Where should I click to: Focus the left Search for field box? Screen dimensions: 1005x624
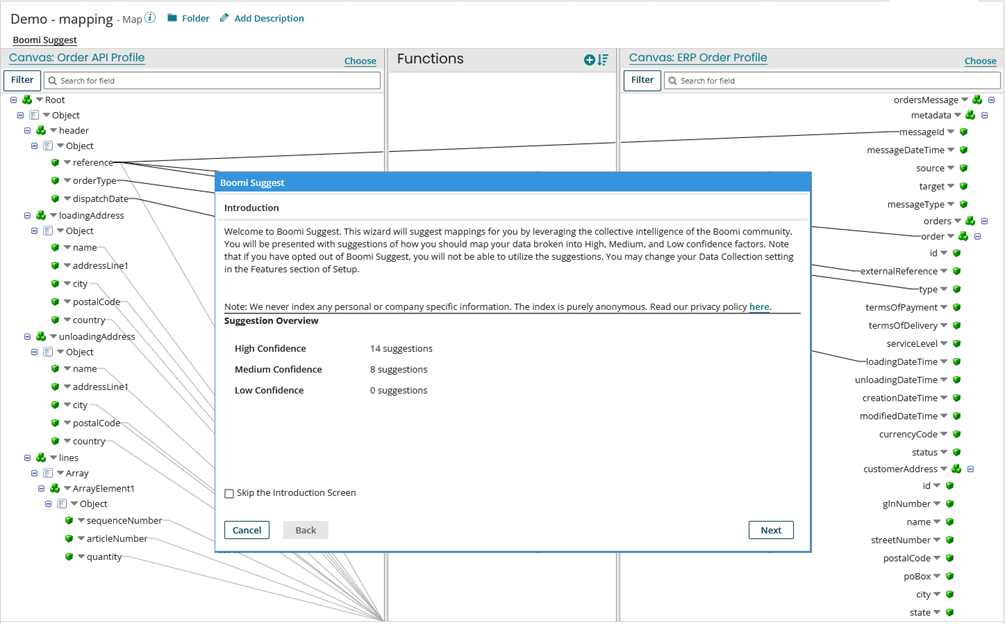pos(212,81)
